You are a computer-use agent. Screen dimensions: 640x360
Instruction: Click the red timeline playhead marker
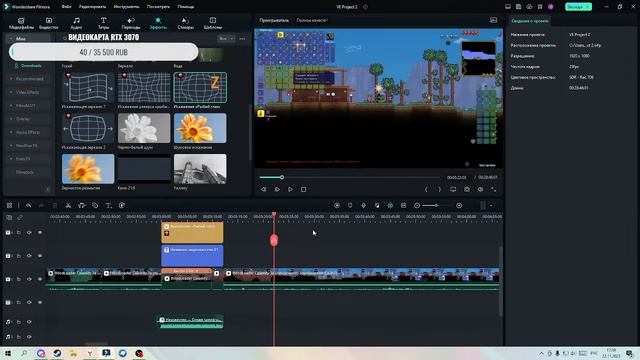pos(274,240)
